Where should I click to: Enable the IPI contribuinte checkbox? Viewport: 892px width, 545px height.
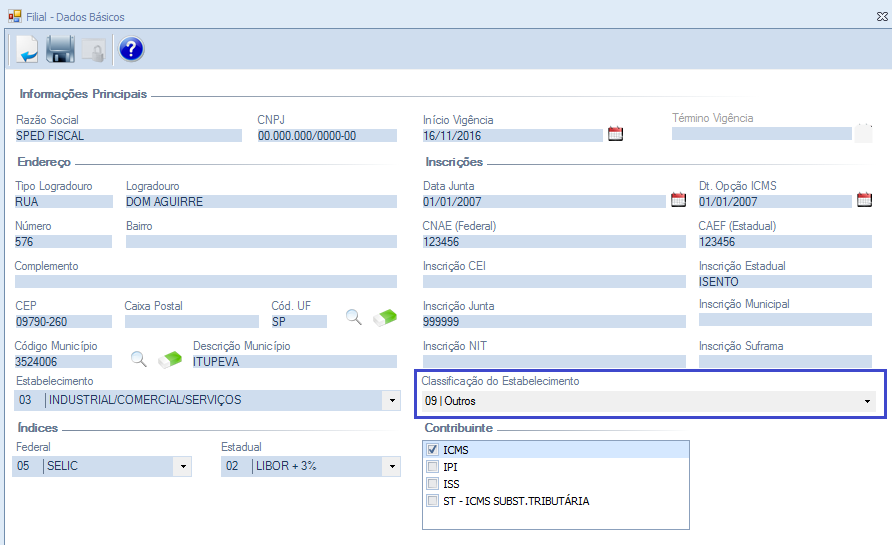click(x=432, y=467)
